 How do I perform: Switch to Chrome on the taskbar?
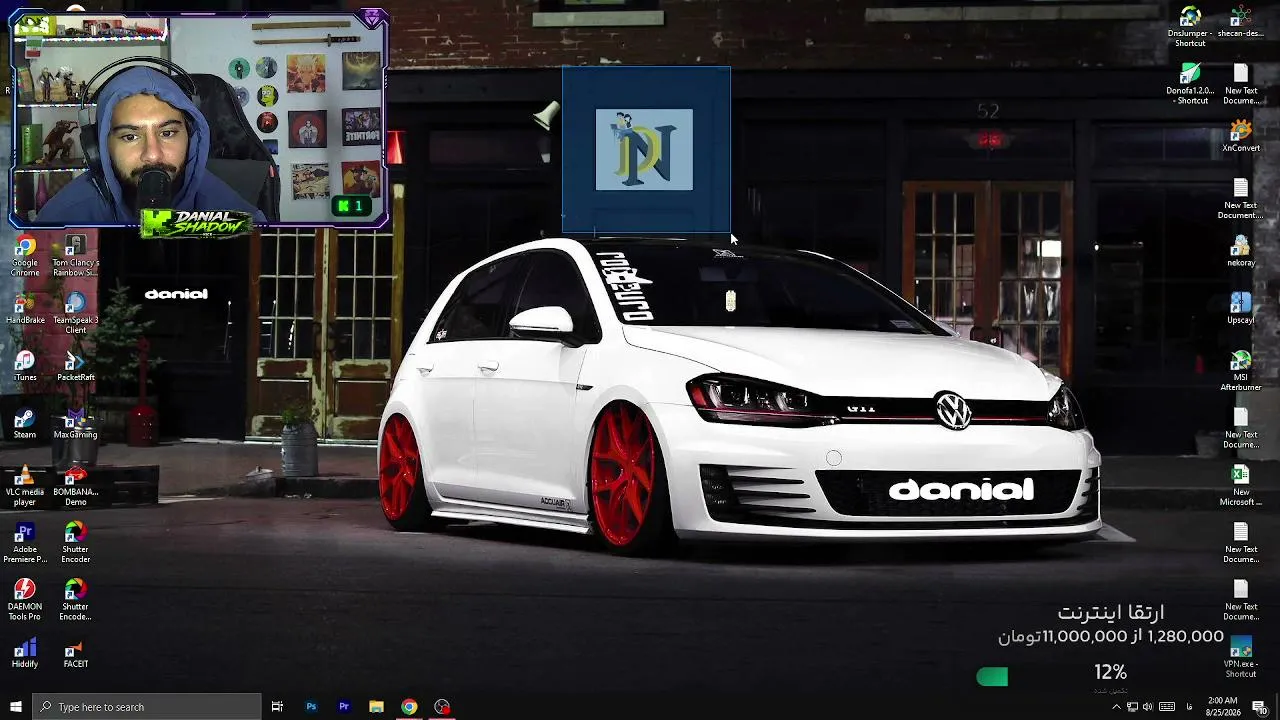(x=409, y=707)
